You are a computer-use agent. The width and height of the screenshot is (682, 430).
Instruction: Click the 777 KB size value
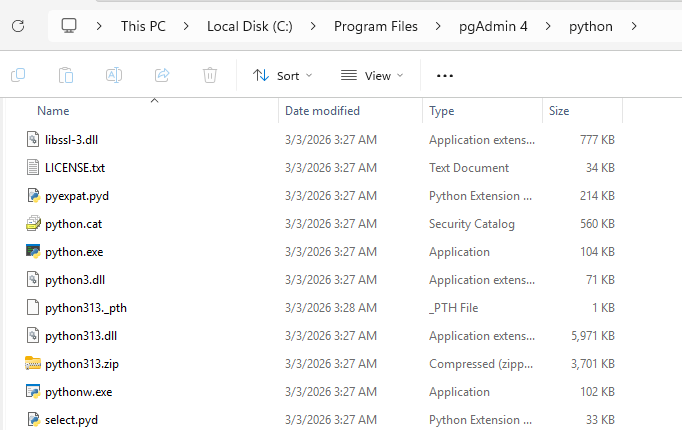click(597, 140)
